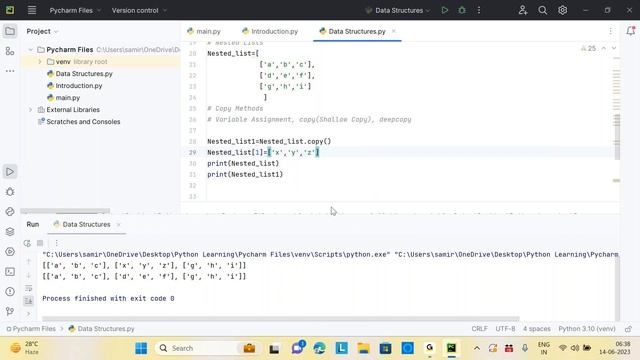Click the project panel horizontal scrollbar
The width and height of the screenshot is (640, 360).
(x=65, y=211)
